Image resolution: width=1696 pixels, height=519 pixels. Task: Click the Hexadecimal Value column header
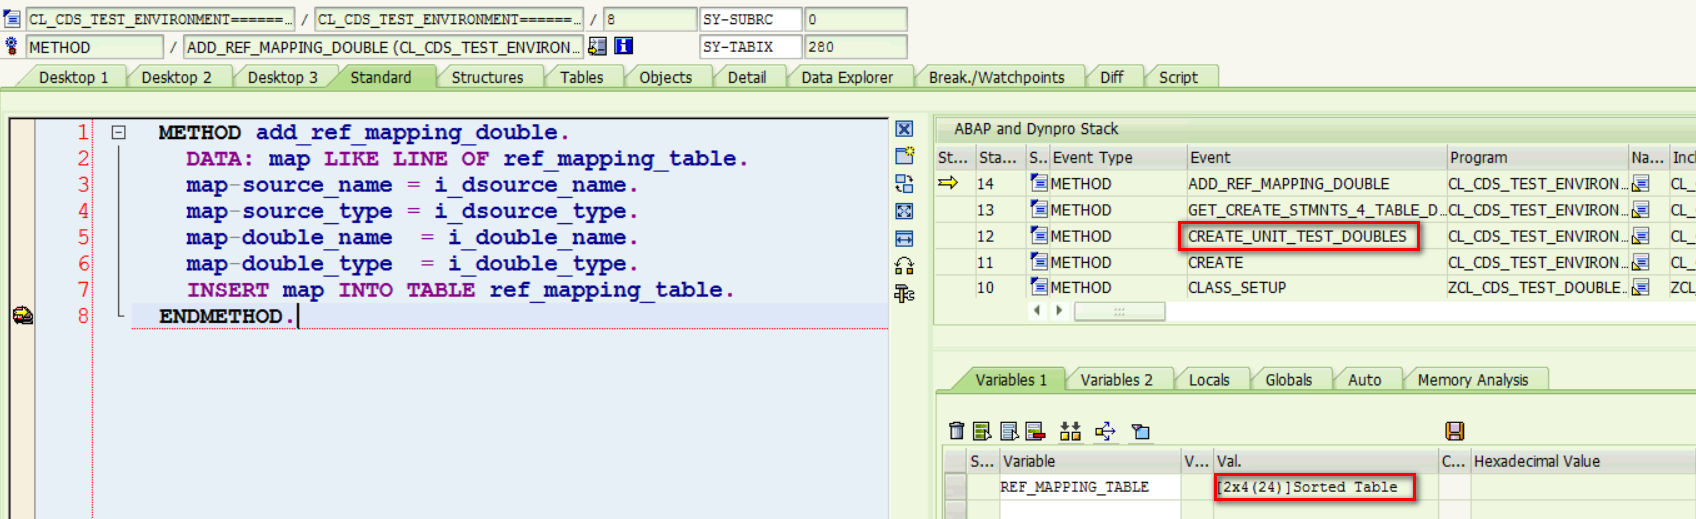pyautogui.click(x=1583, y=461)
